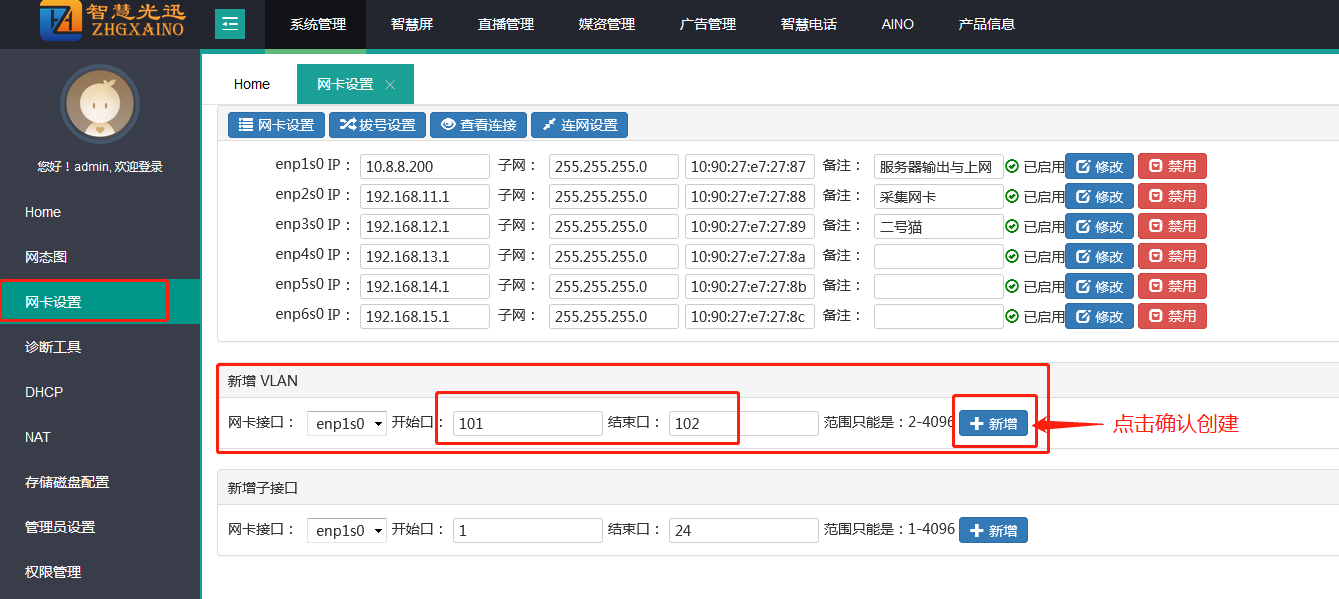
Task: Collapse the sidebar with the hamburger icon
Action: (230, 24)
